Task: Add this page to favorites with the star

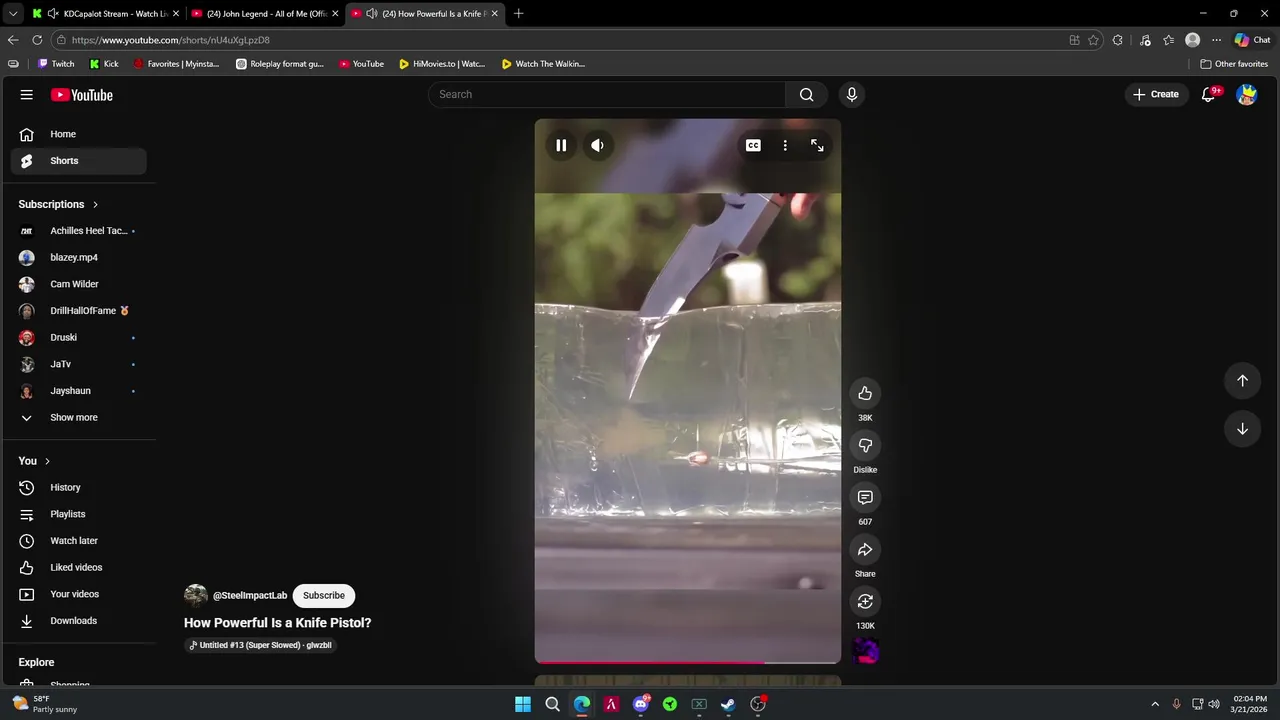Action: (1093, 40)
